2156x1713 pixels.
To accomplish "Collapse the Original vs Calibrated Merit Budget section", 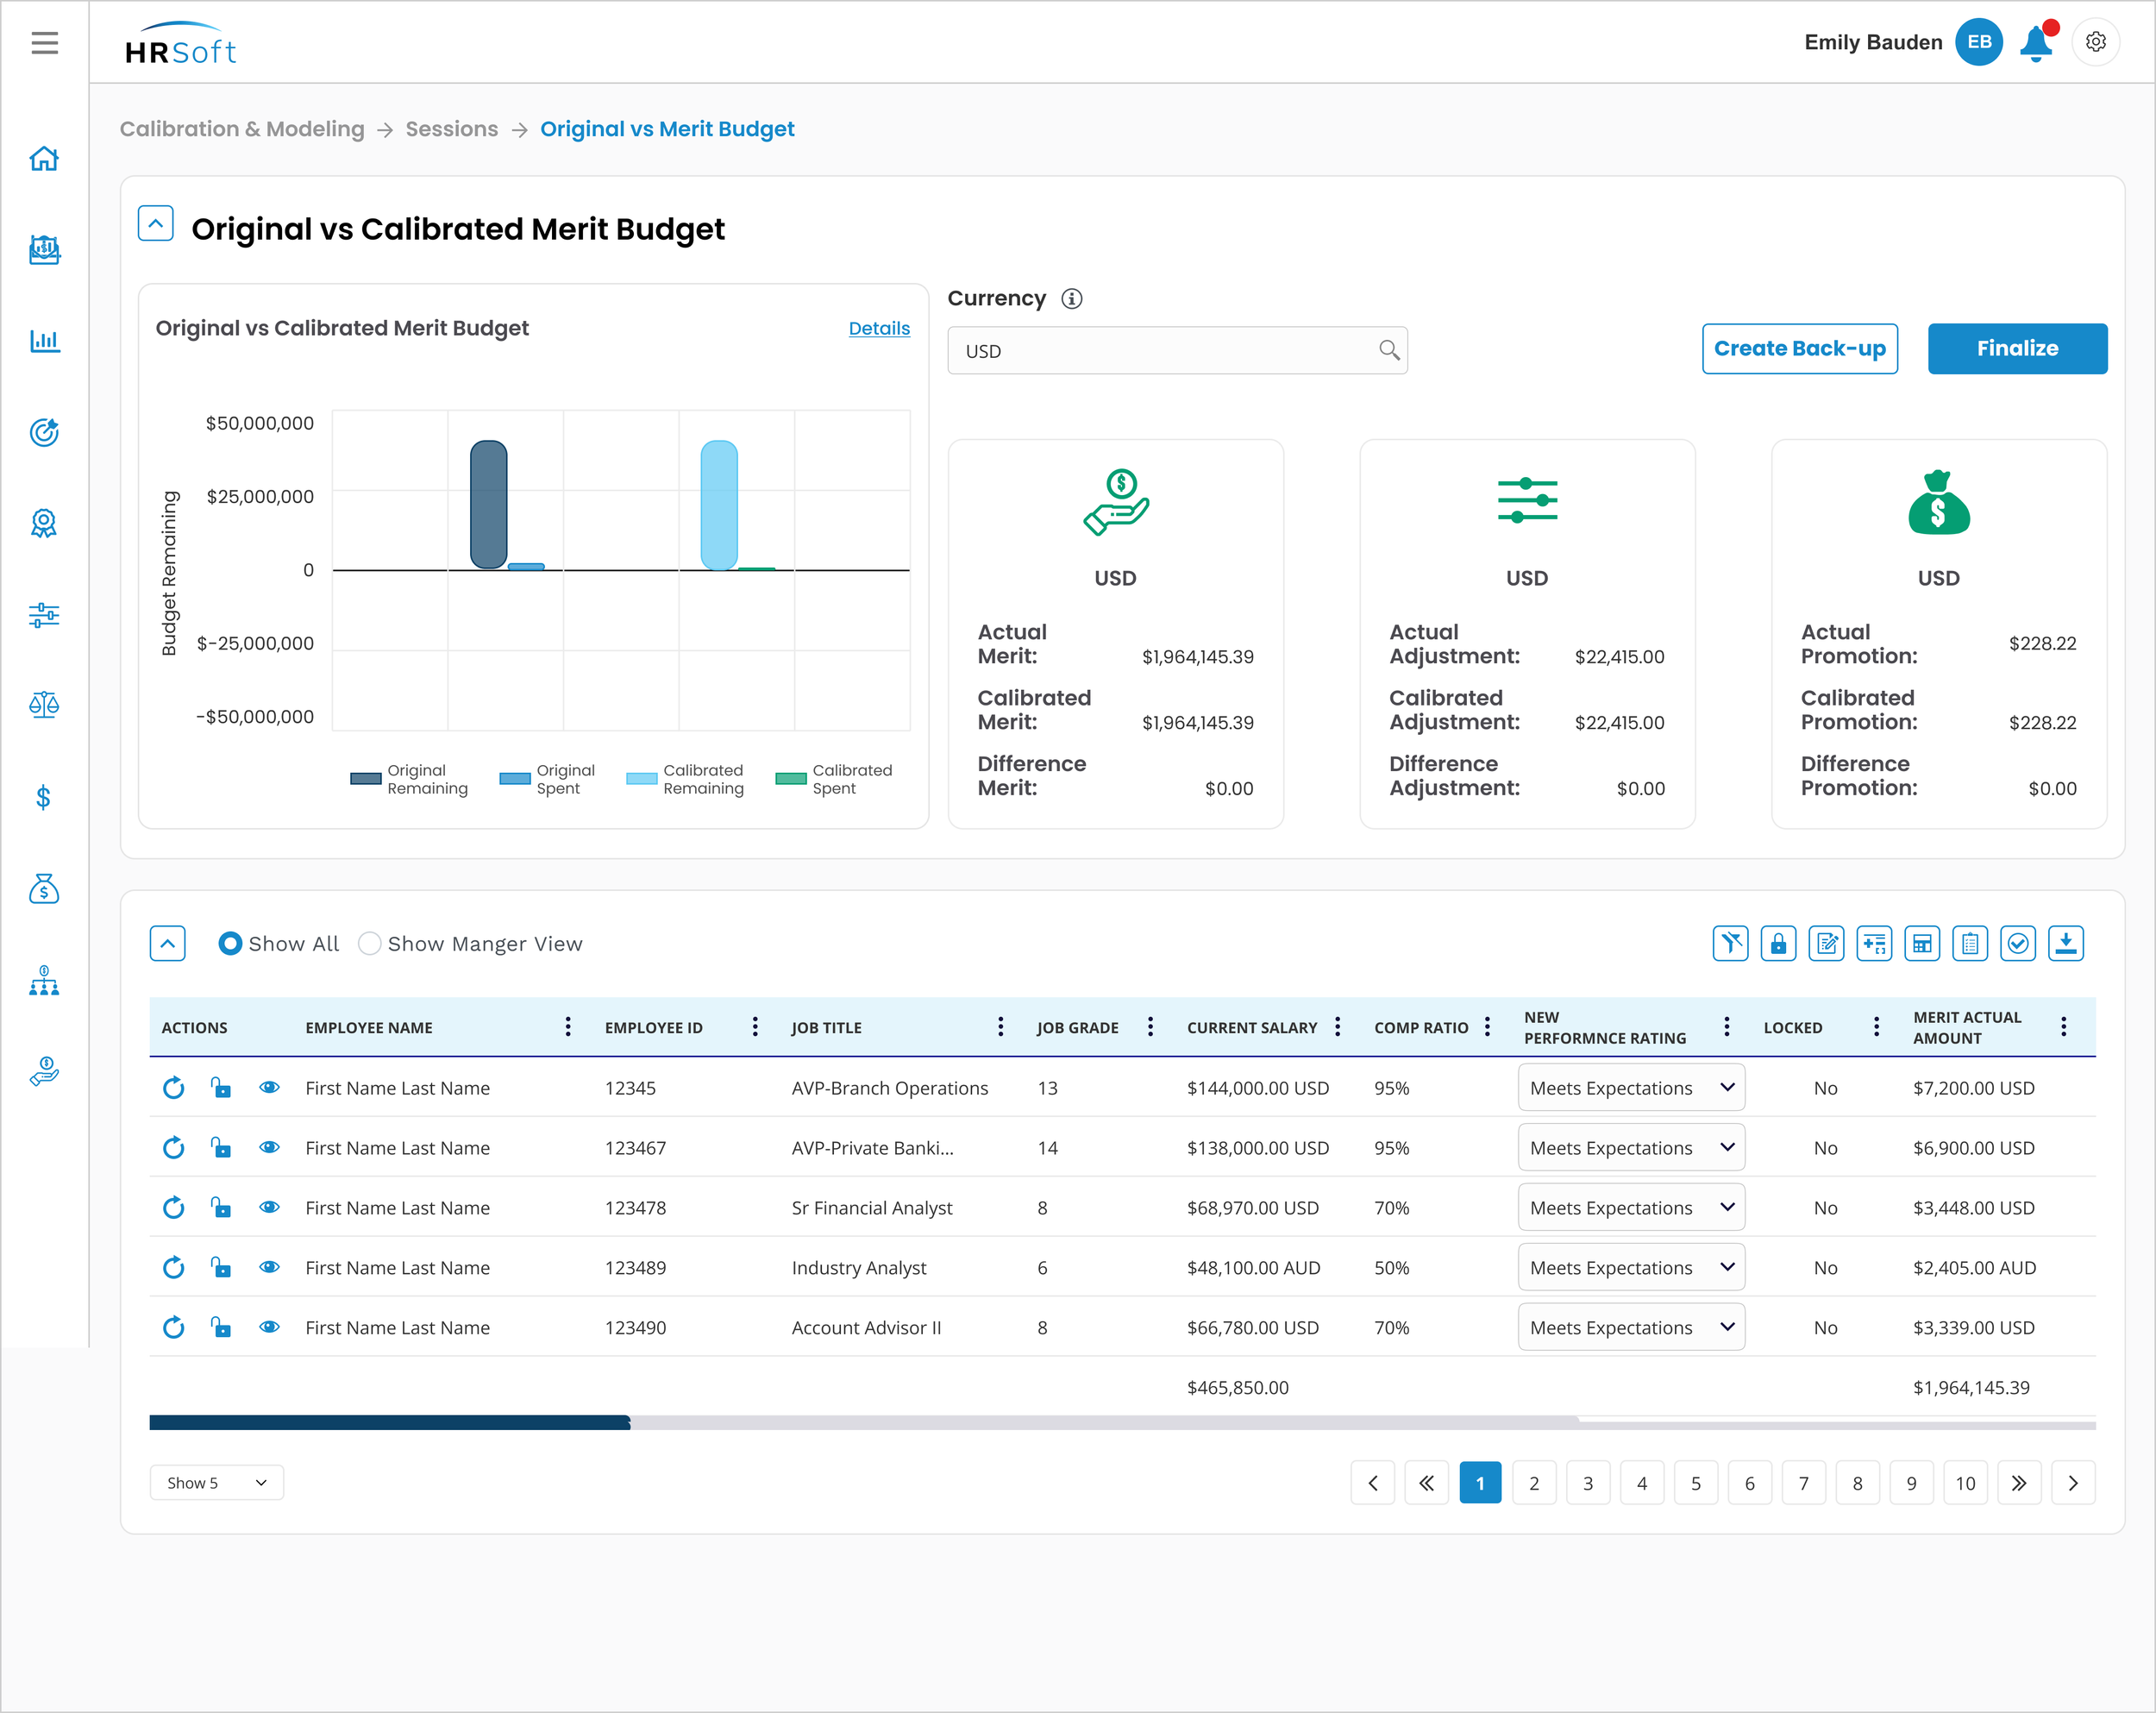I will [x=155, y=224].
